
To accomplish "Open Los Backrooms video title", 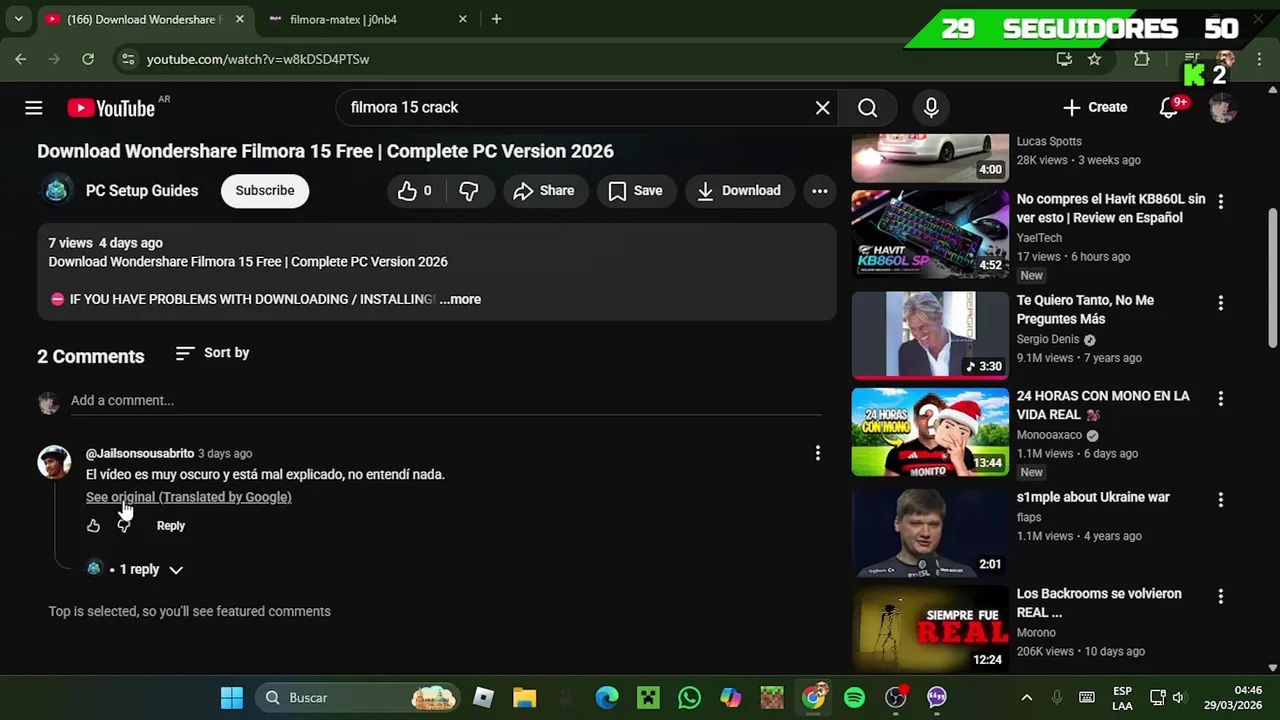I will pyautogui.click(x=1099, y=603).
